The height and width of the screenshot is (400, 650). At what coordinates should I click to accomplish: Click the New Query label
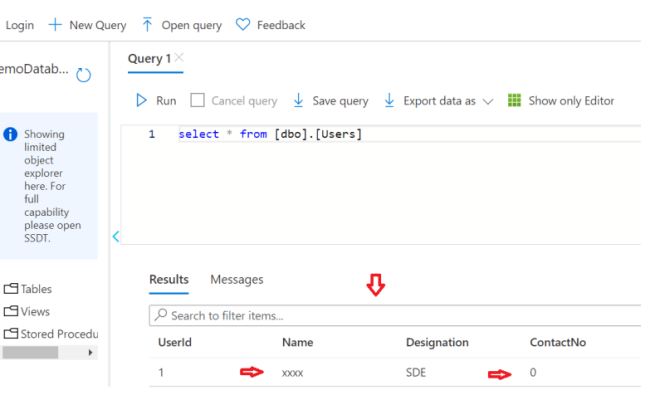98,25
